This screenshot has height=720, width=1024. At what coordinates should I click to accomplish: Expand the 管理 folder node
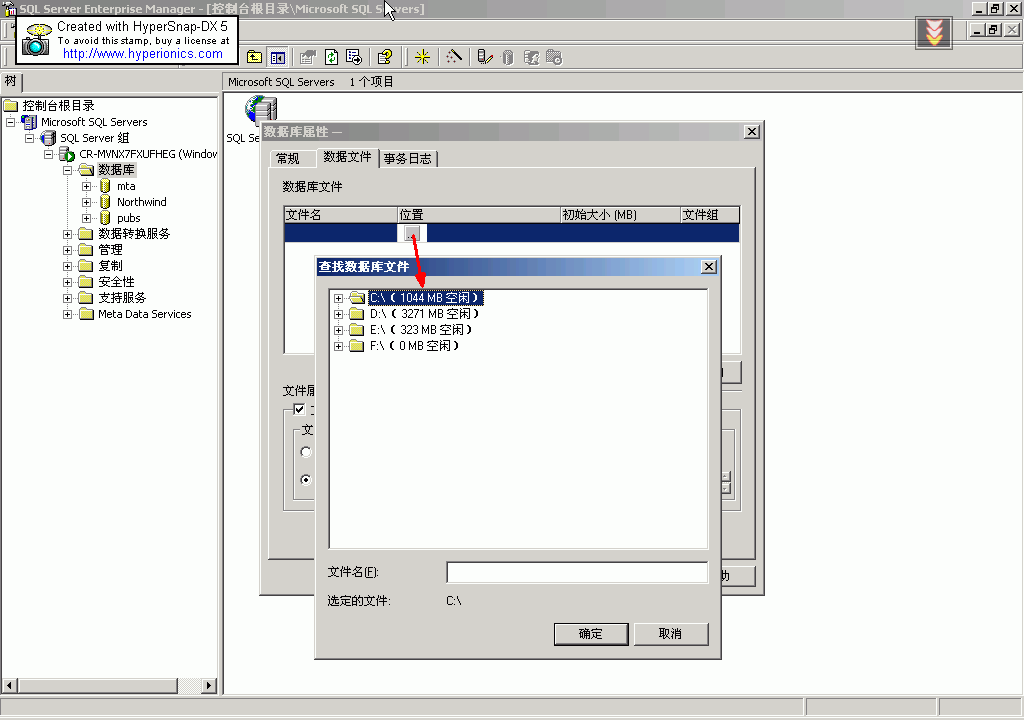[x=67, y=250]
